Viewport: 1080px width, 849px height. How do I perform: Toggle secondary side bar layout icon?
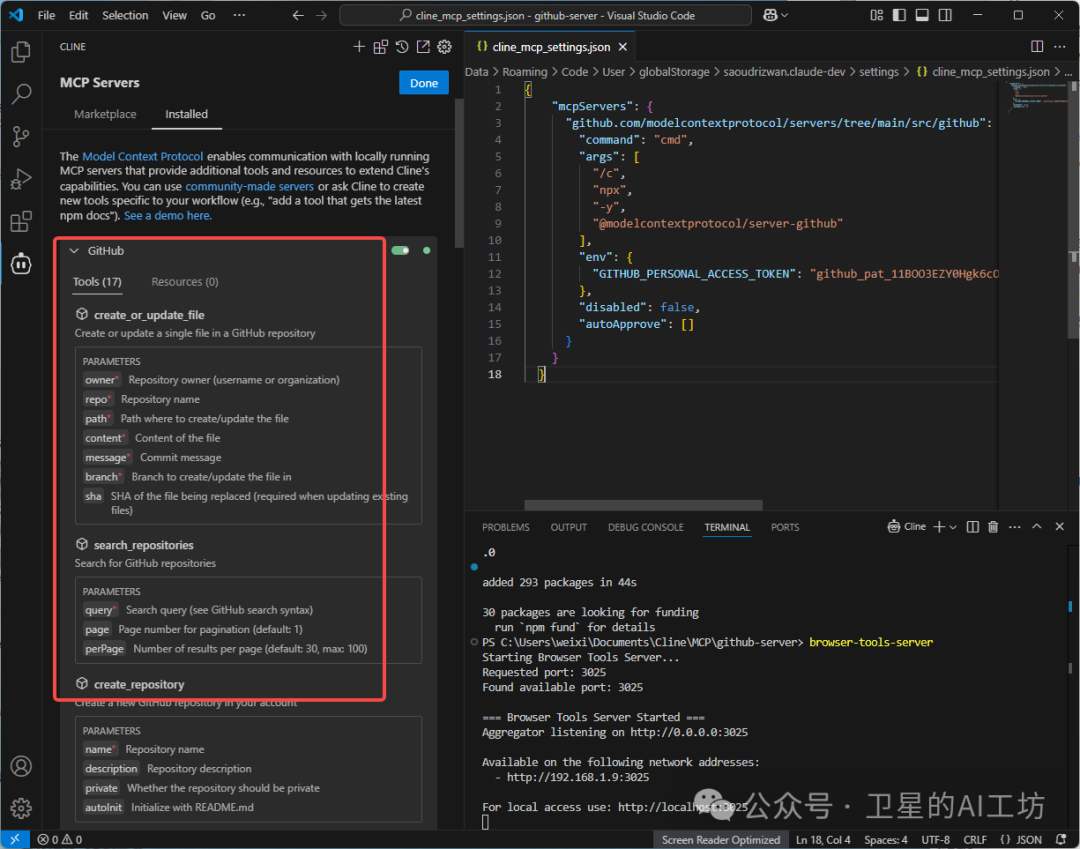pyautogui.click(x=945, y=15)
